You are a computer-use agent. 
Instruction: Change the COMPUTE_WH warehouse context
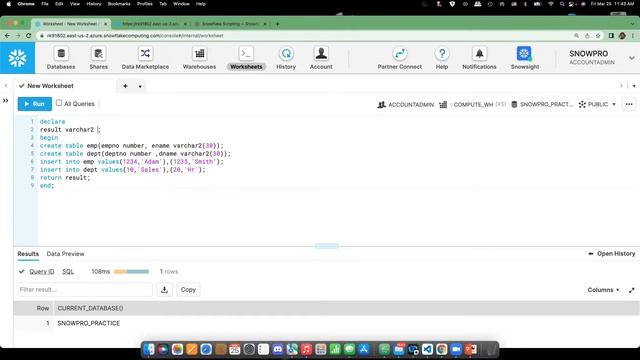[473, 104]
